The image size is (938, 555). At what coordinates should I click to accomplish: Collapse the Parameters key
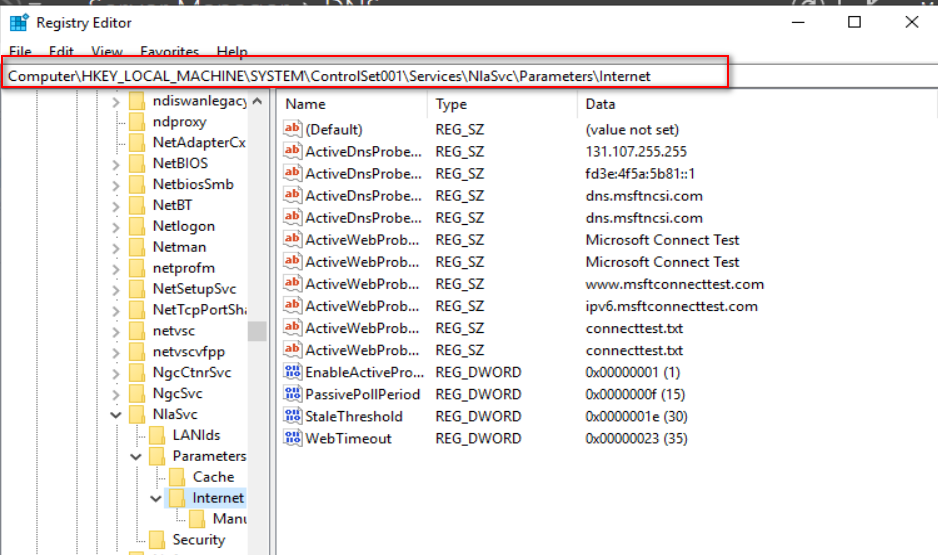(136, 456)
